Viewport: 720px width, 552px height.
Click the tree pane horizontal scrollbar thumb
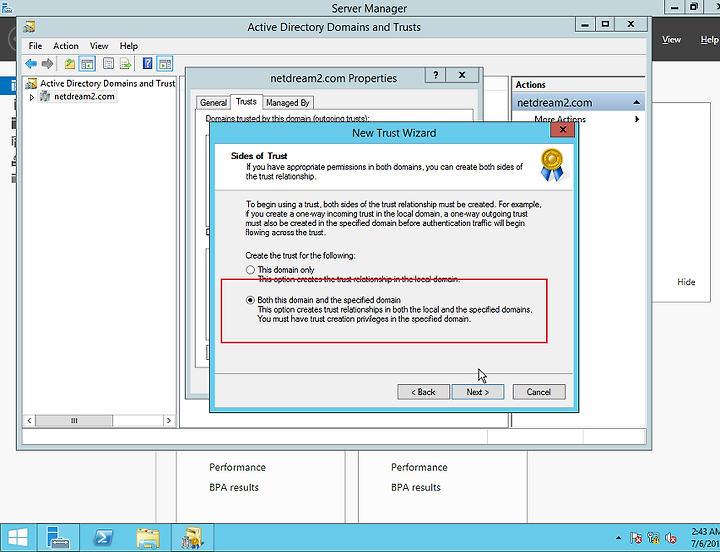coord(74,420)
